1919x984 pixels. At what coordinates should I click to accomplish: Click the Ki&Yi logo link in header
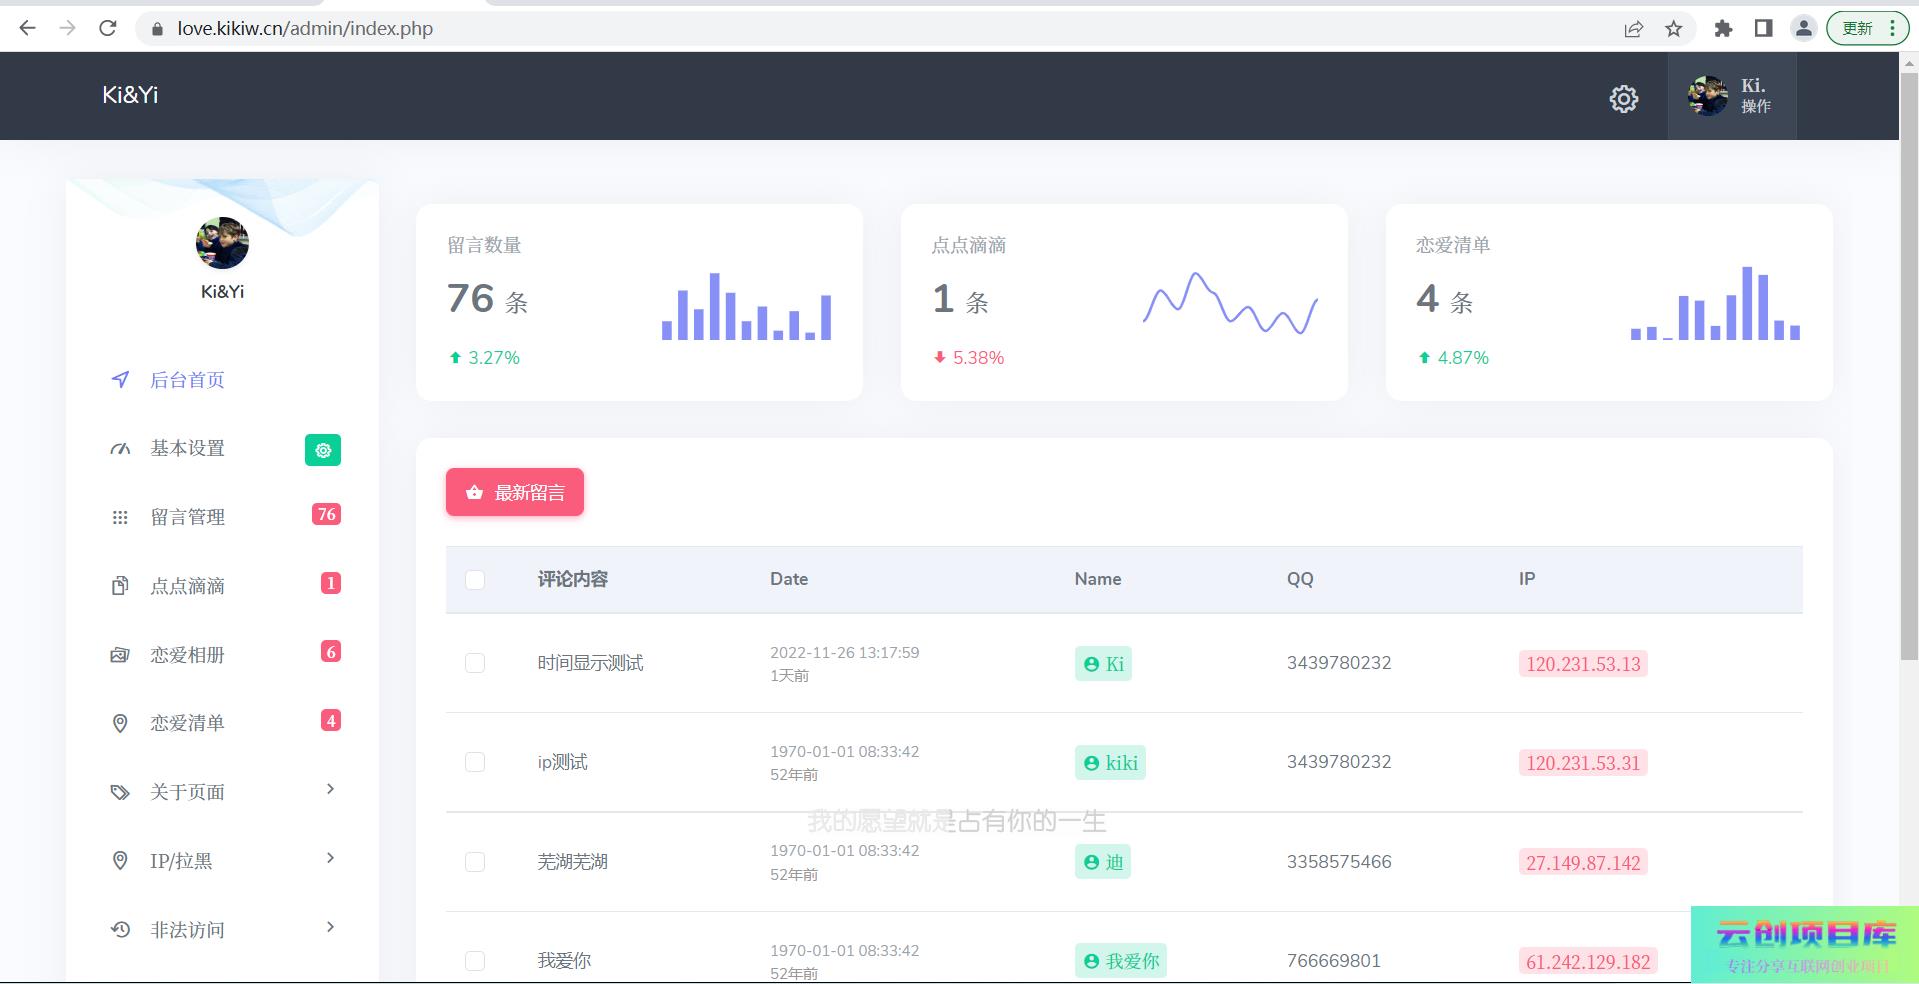(x=130, y=95)
